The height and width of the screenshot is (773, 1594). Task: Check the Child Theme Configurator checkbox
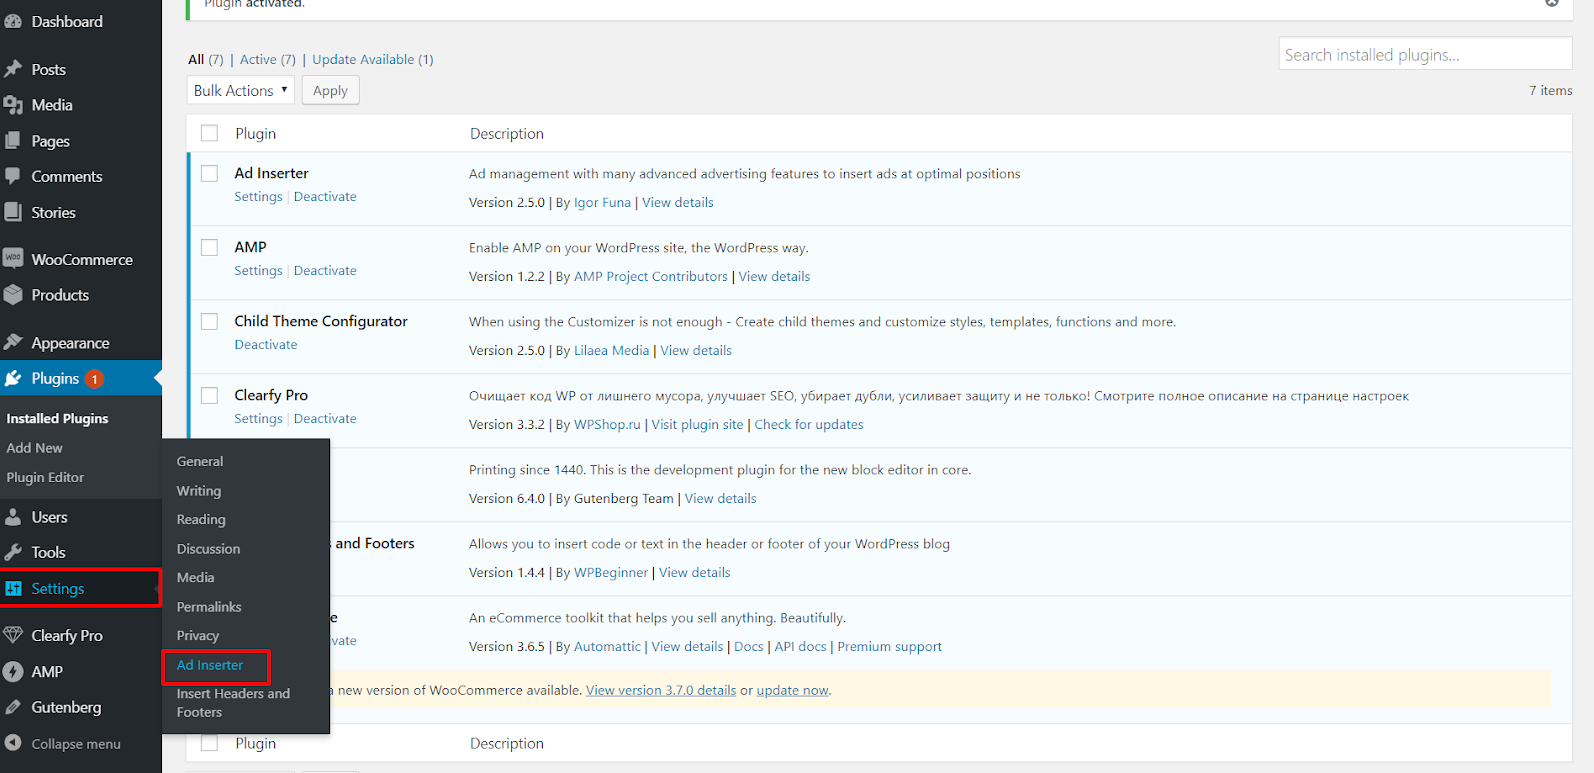209,321
